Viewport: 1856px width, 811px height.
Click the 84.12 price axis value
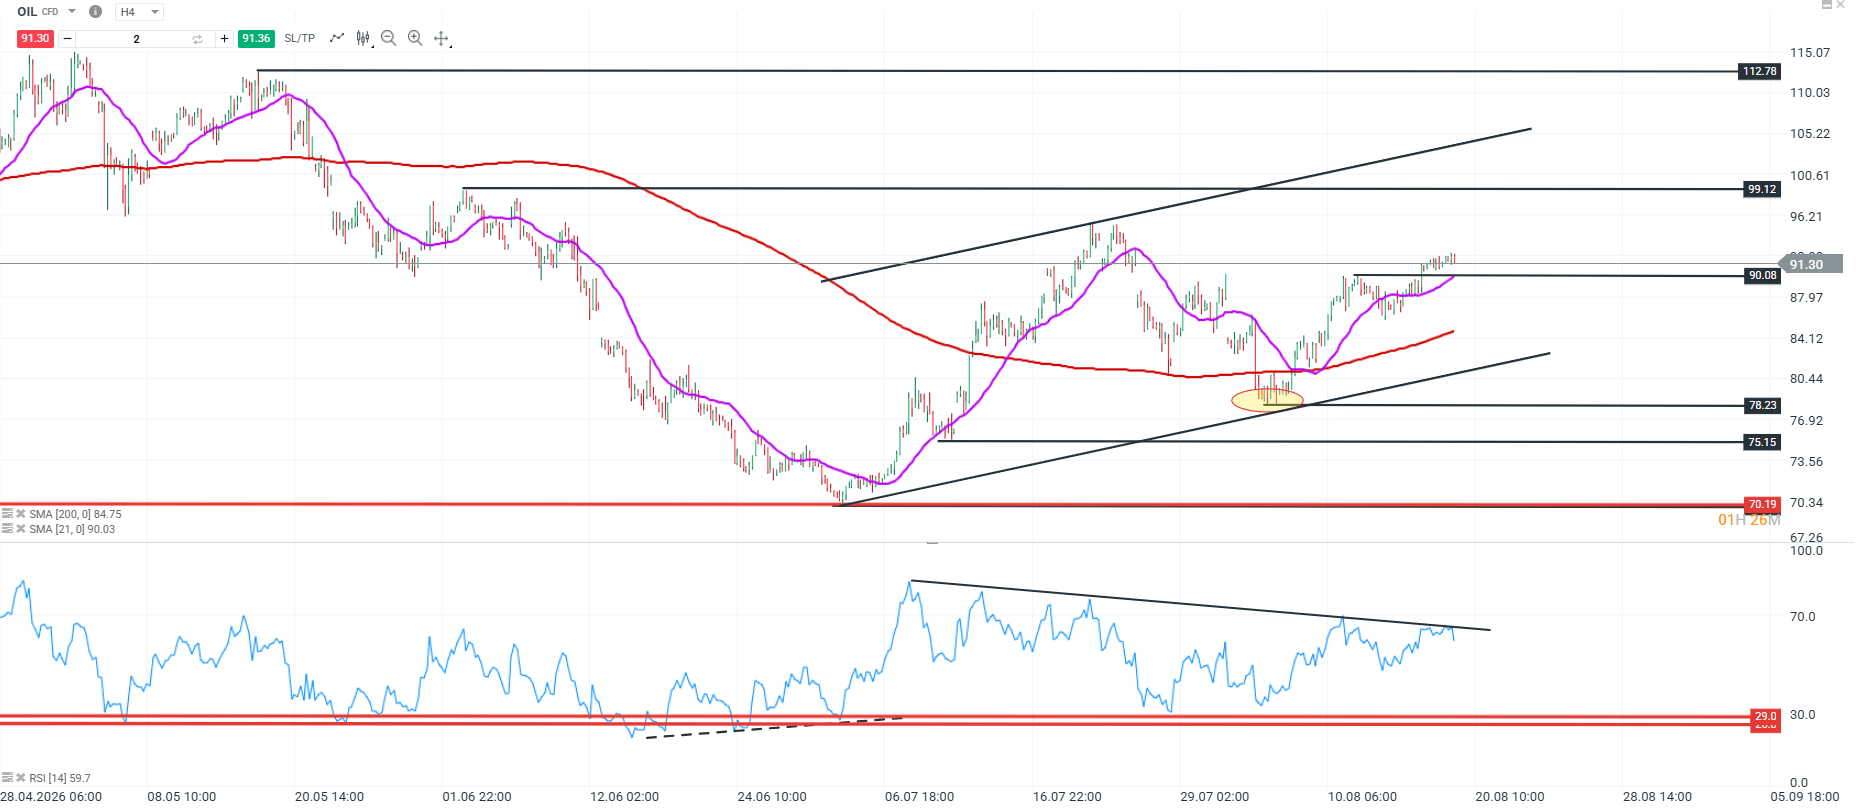[x=1806, y=338]
